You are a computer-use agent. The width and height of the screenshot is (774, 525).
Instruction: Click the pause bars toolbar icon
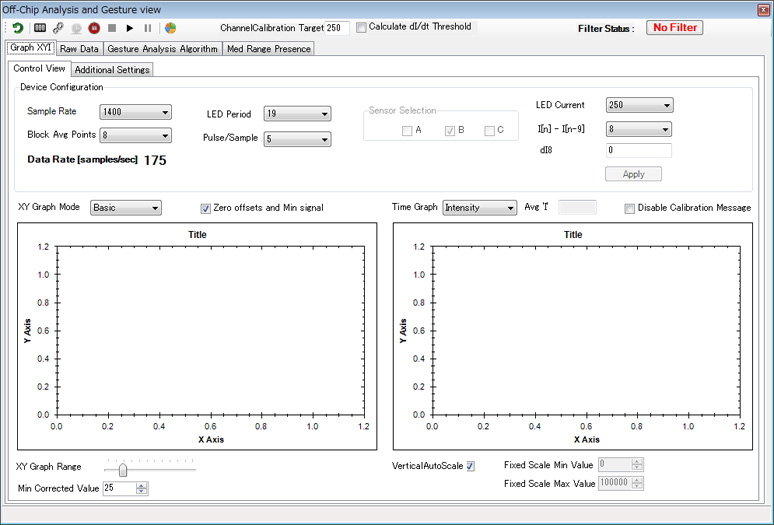point(148,28)
